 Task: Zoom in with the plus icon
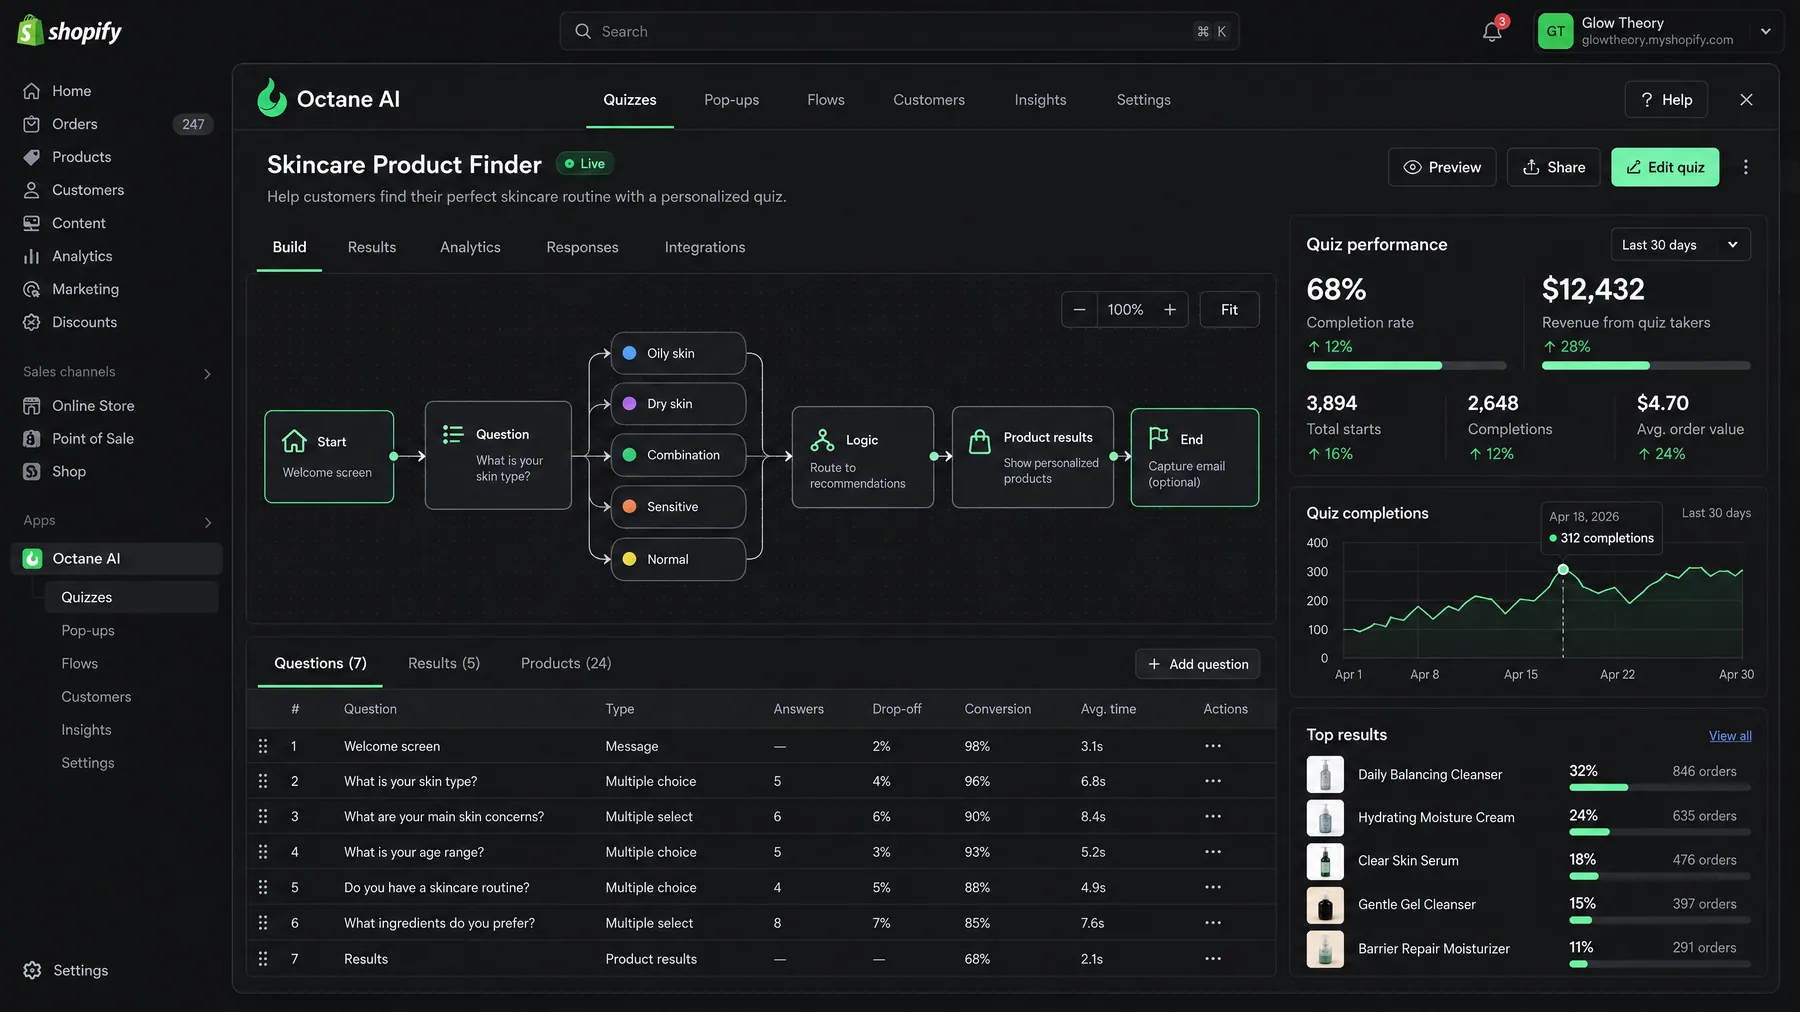[1170, 310]
